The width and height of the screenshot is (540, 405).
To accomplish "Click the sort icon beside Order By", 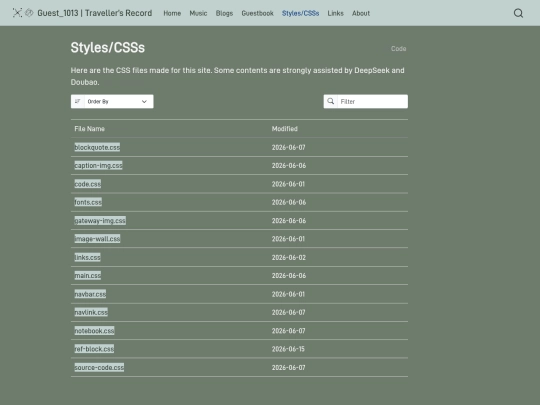I will (x=77, y=101).
